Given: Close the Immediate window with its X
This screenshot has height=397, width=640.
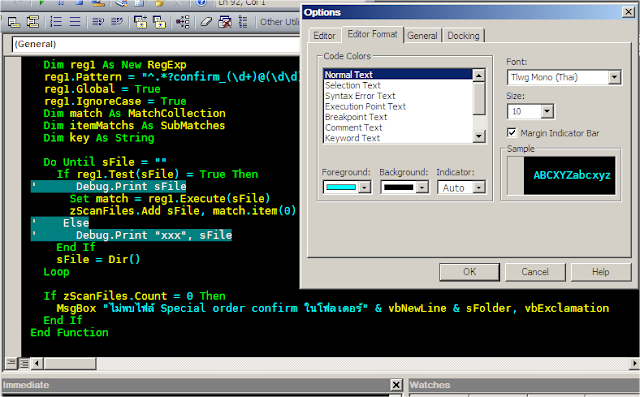Looking at the screenshot, I should coord(396,385).
